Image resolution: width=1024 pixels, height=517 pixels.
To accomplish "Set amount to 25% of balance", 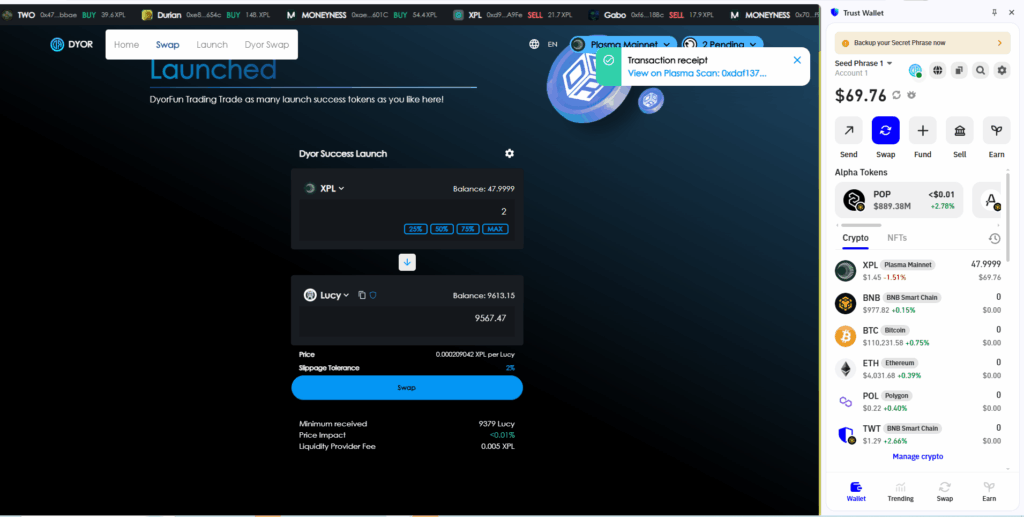I will pos(415,229).
